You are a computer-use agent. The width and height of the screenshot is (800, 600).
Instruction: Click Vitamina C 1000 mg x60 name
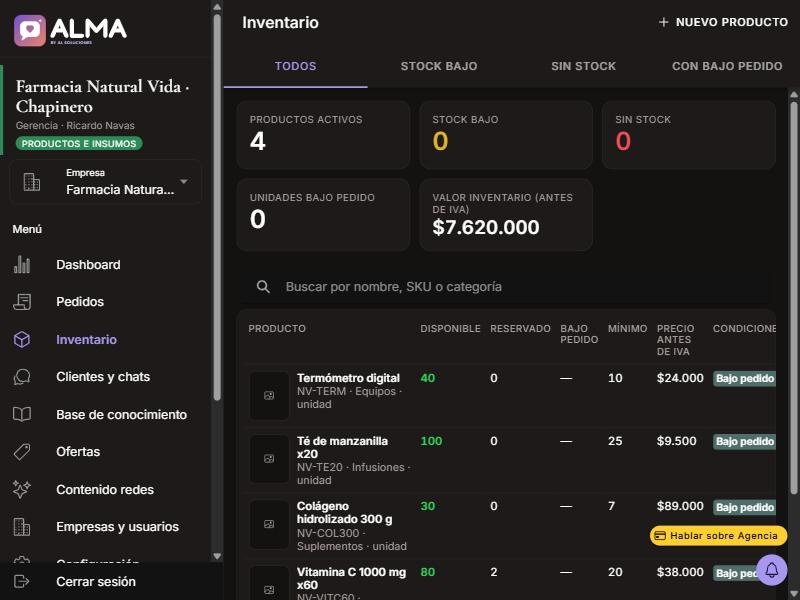click(x=352, y=579)
